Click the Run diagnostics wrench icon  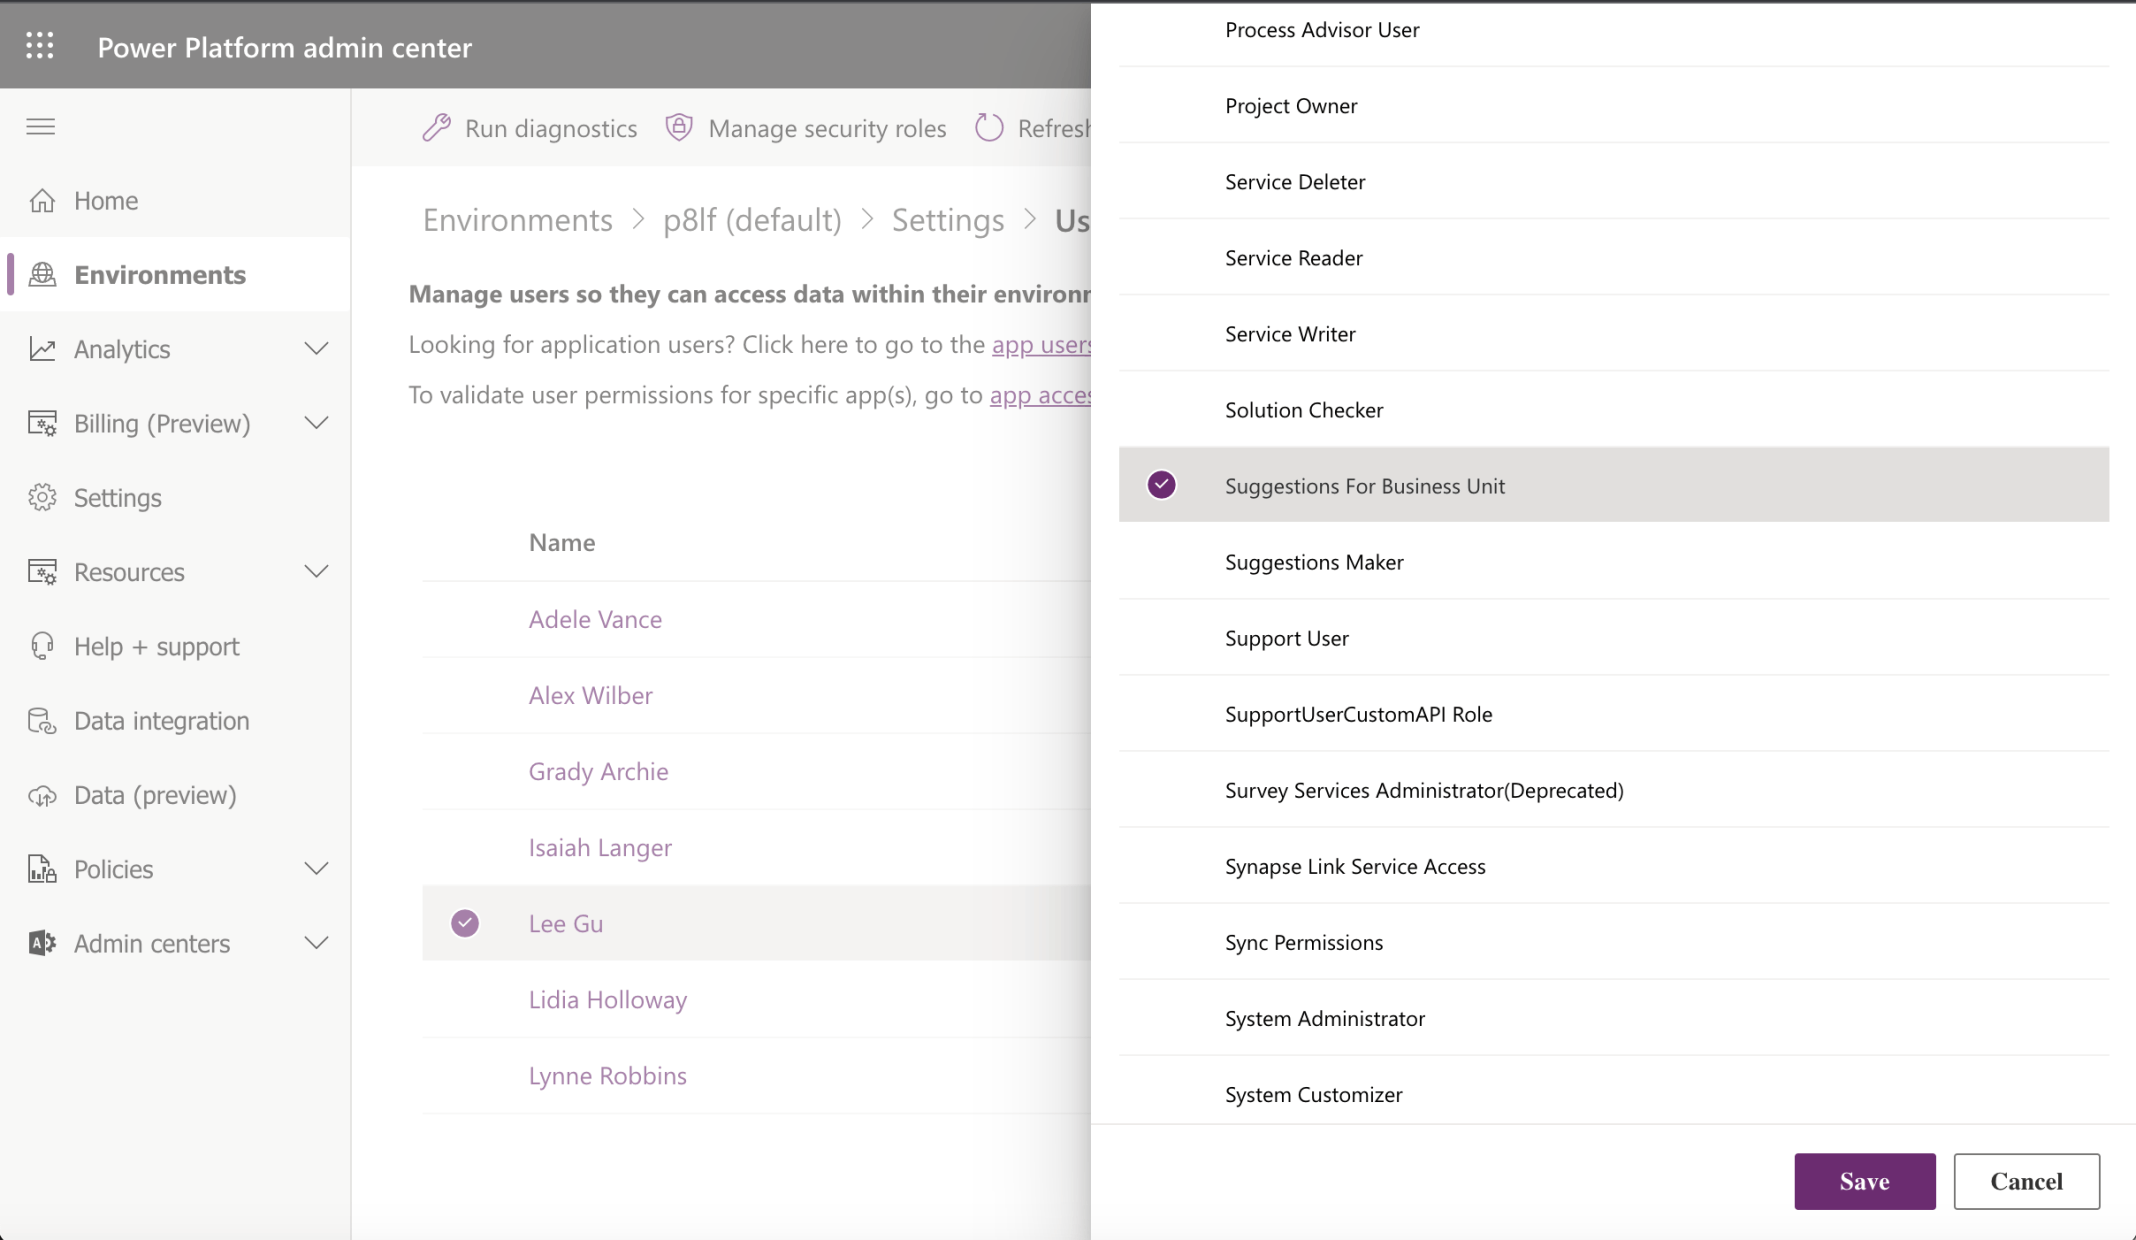pos(437,128)
